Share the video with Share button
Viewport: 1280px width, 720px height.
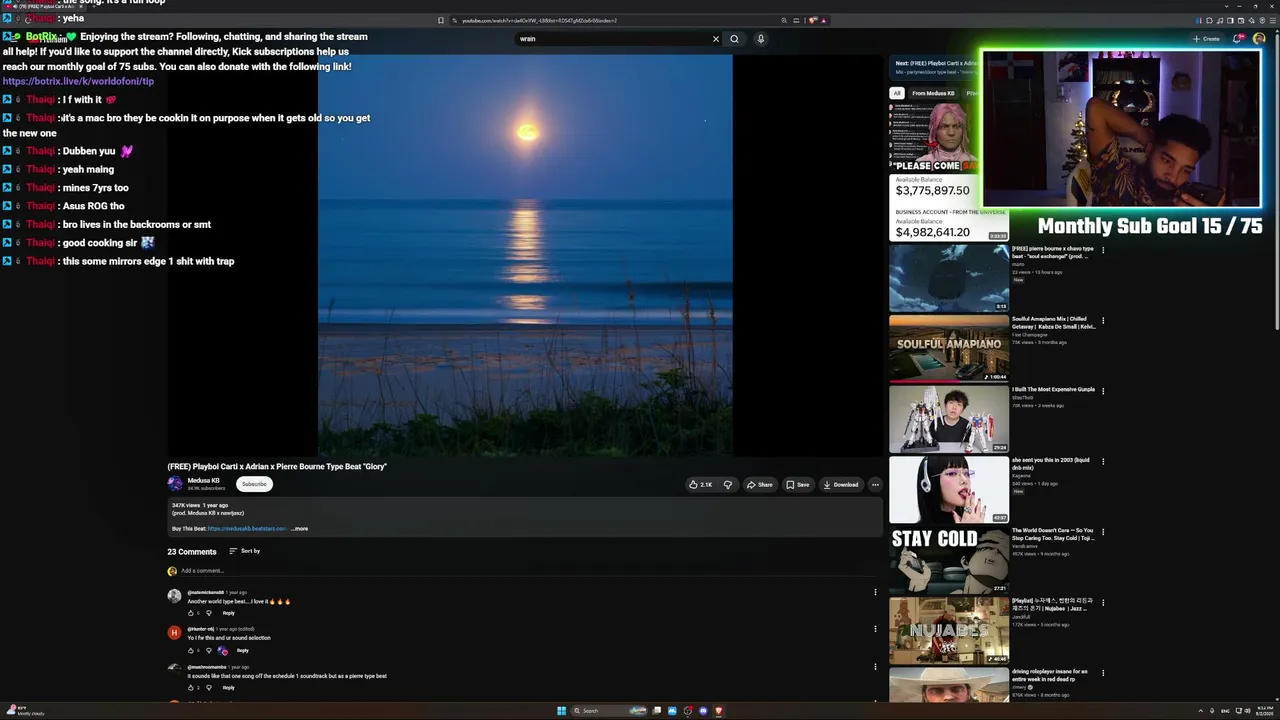coord(760,485)
